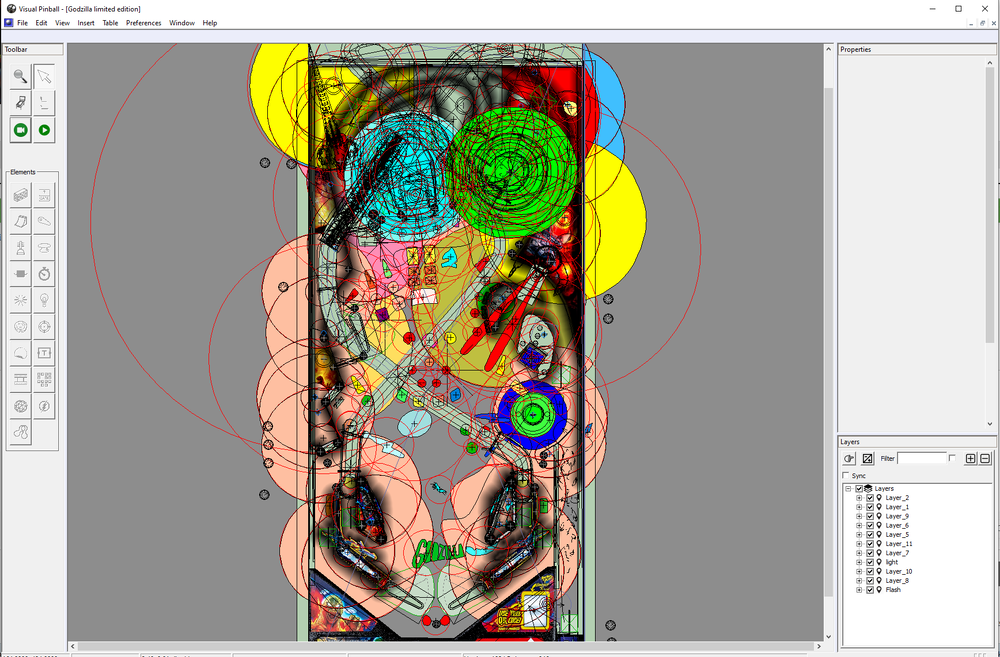
Task: Toggle the checkbox beside the Filter field
Action: point(952,458)
